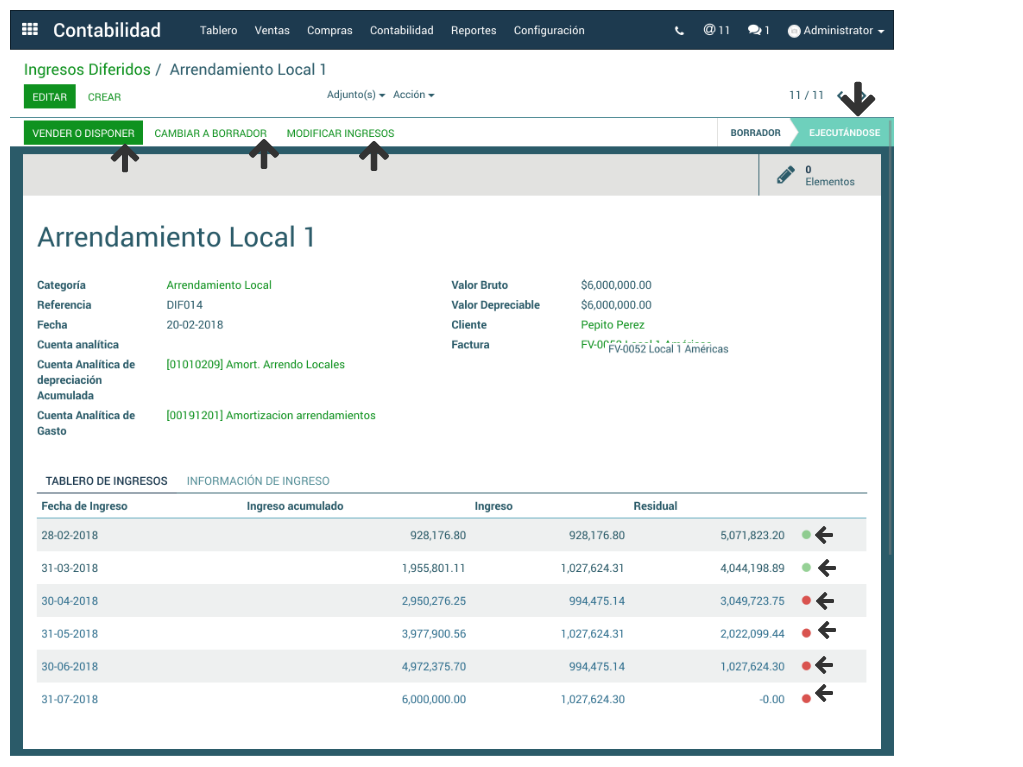The width and height of the screenshot is (1023, 767).
Task: Select Ejecutándose stage in status bar
Action: pyautogui.click(x=844, y=133)
